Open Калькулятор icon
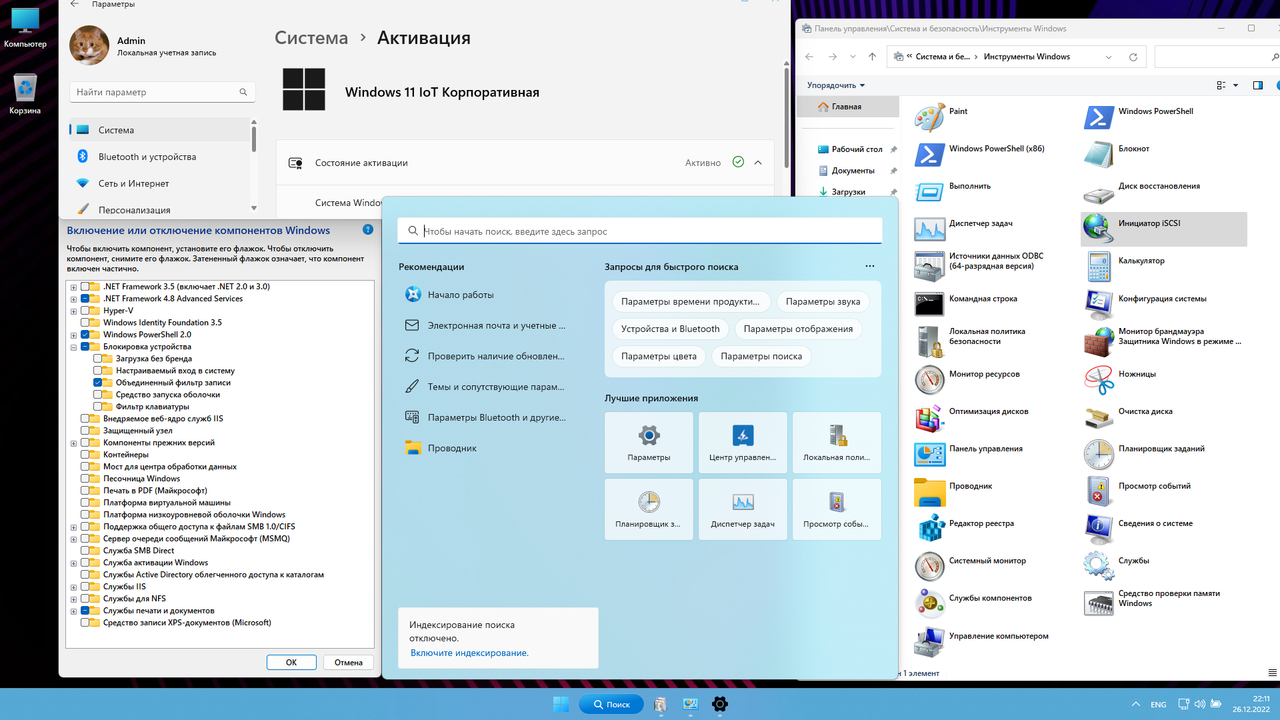This screenshot has height=720, width=1280. point(1099,267)
